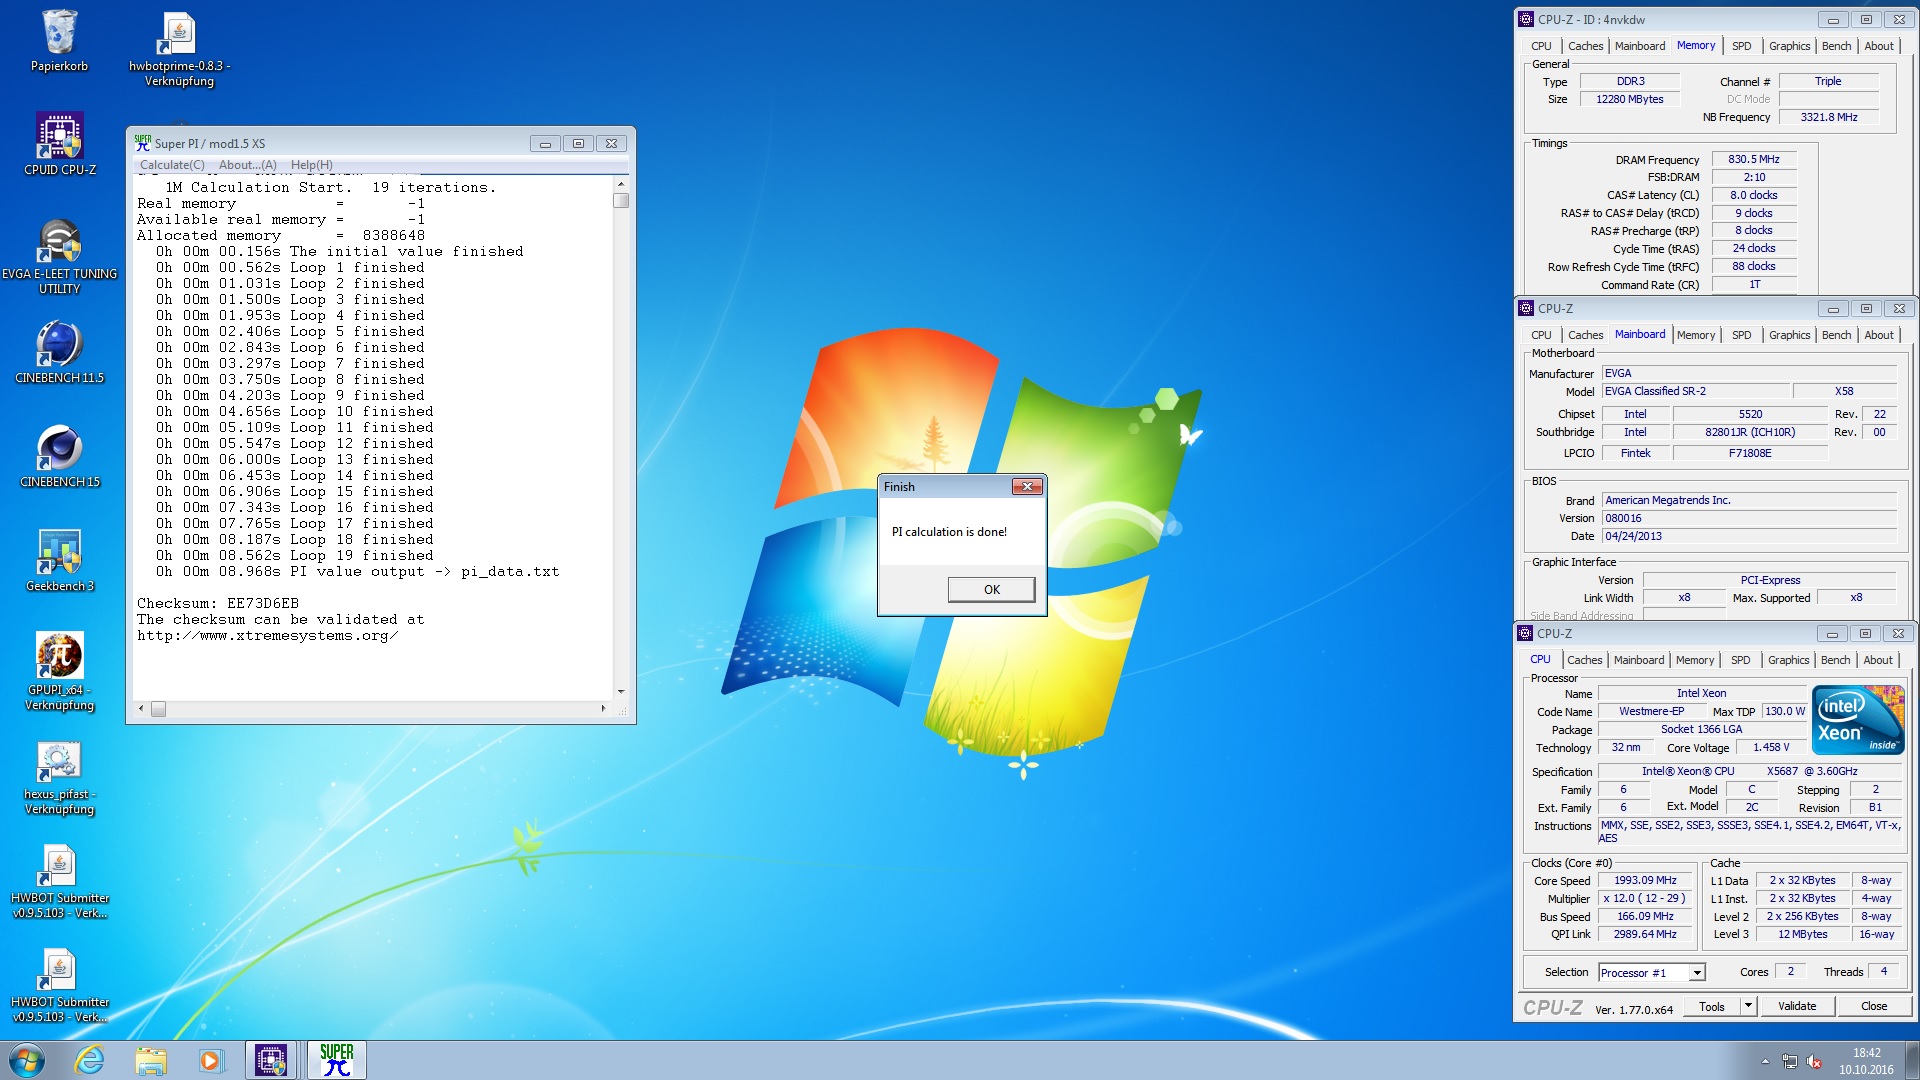
Task: Select Caches tab in the top CPU-Z window
Action: [1585, 46]
